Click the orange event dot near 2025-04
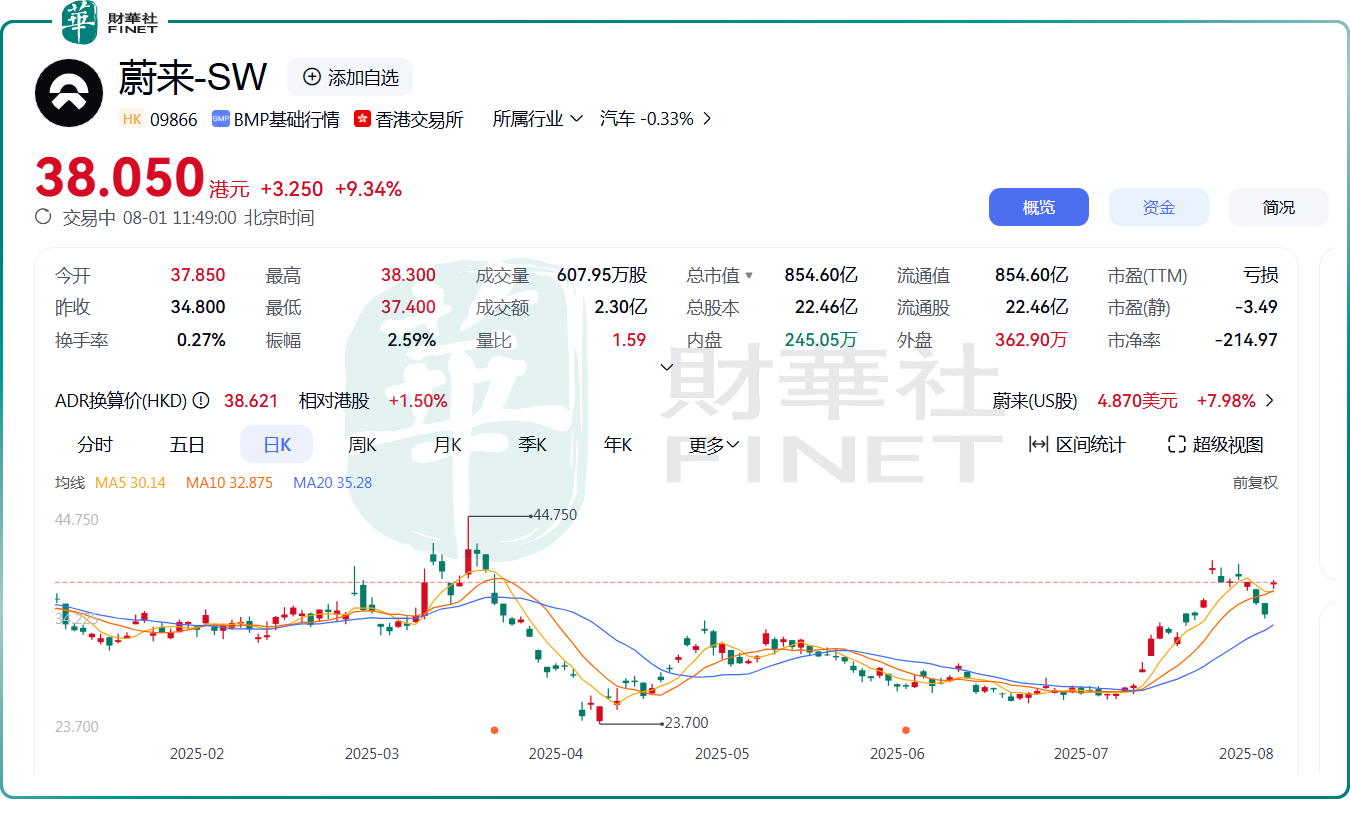 (x=494, y=730)
